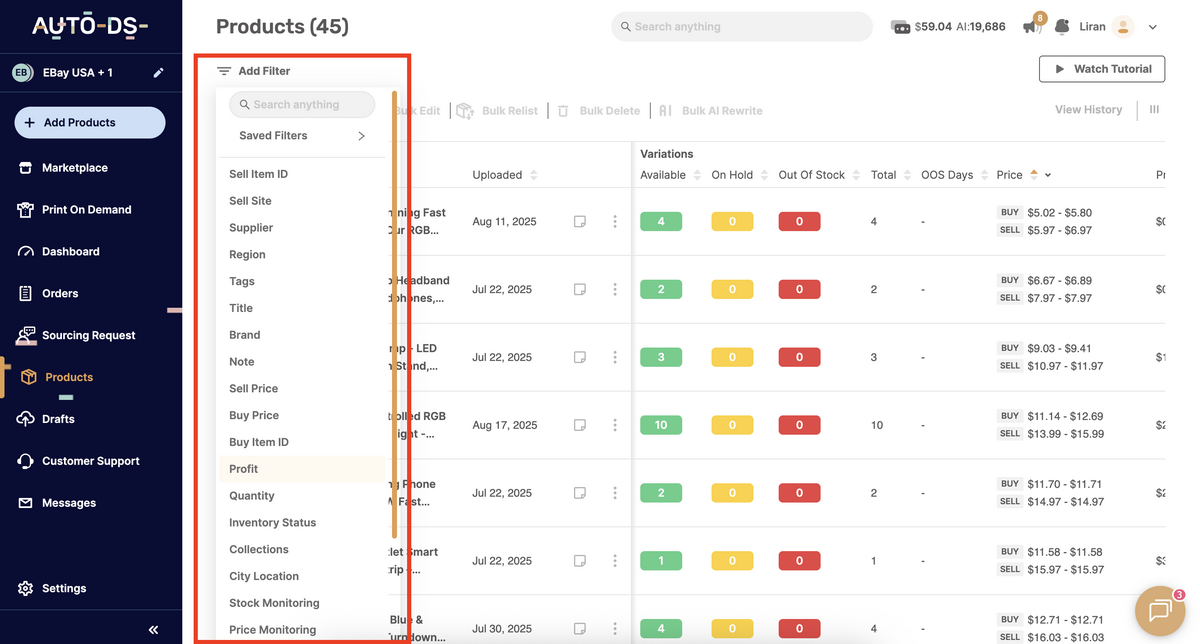Click the View History link
The height and width of the screenshot is (644, 1200).
1088,109
